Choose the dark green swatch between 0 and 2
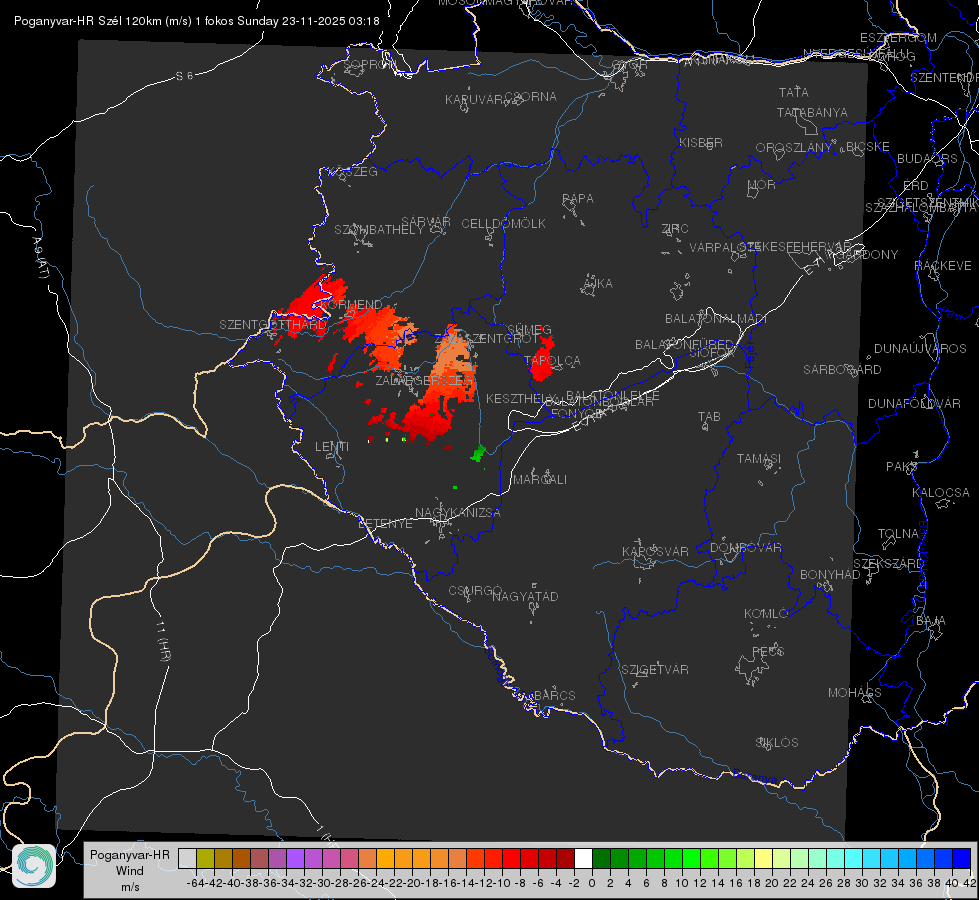The image size is (979, 900). (601, 858)
